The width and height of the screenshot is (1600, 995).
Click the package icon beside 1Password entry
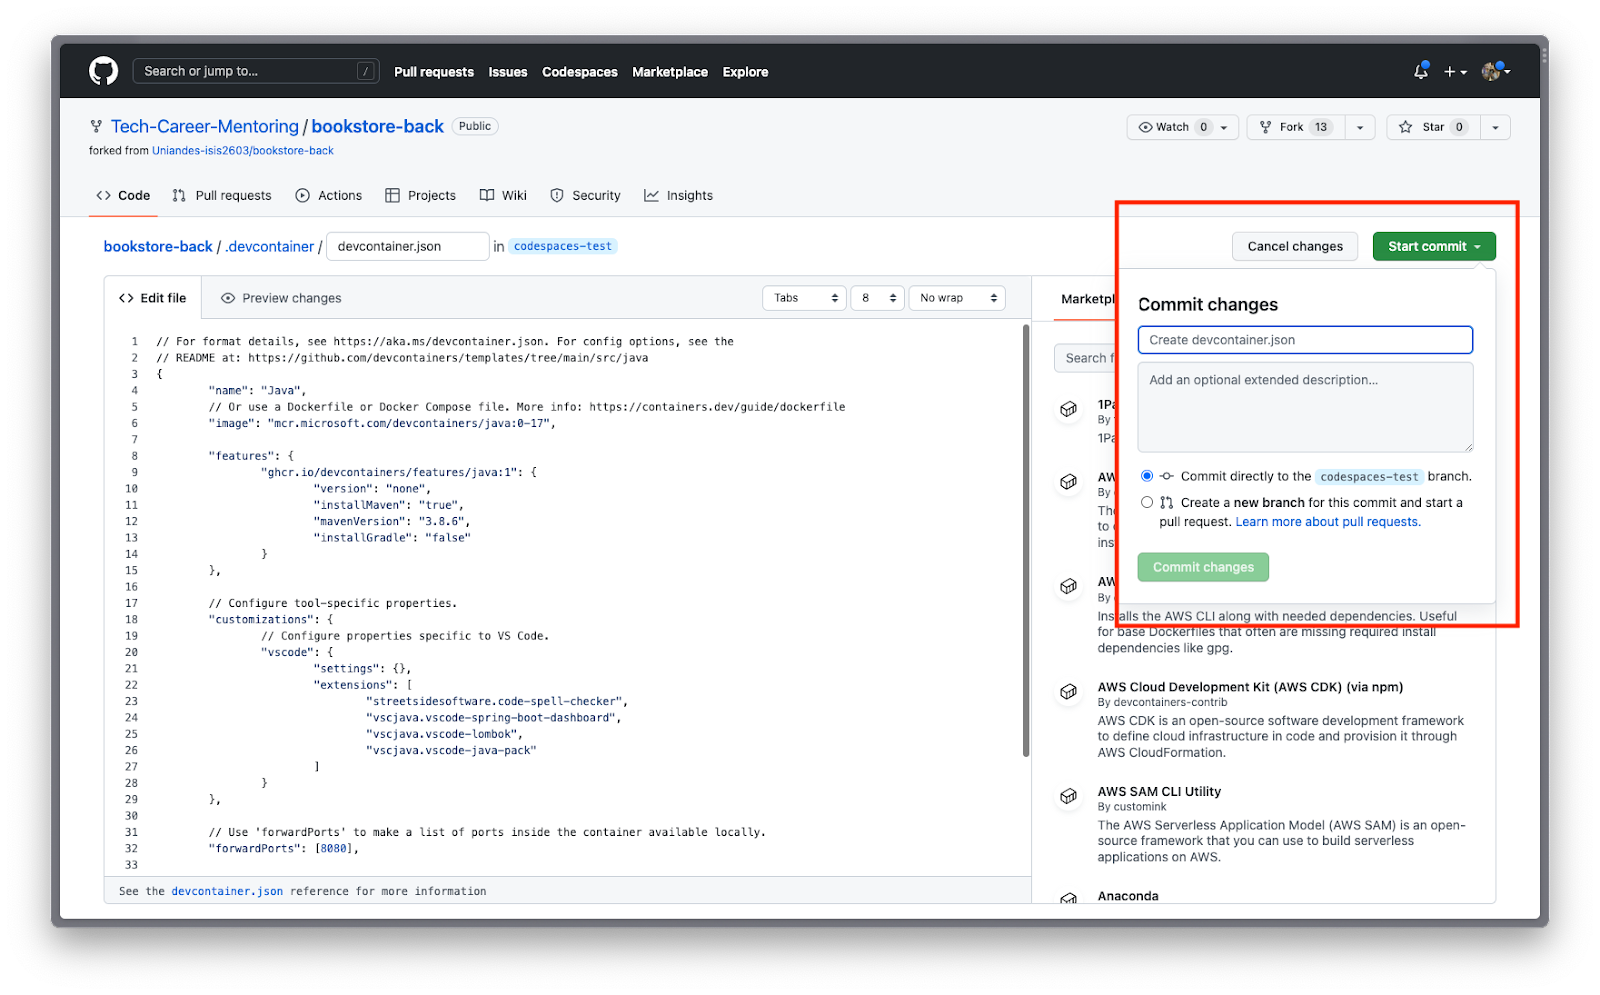click(x=1069, y=409)
